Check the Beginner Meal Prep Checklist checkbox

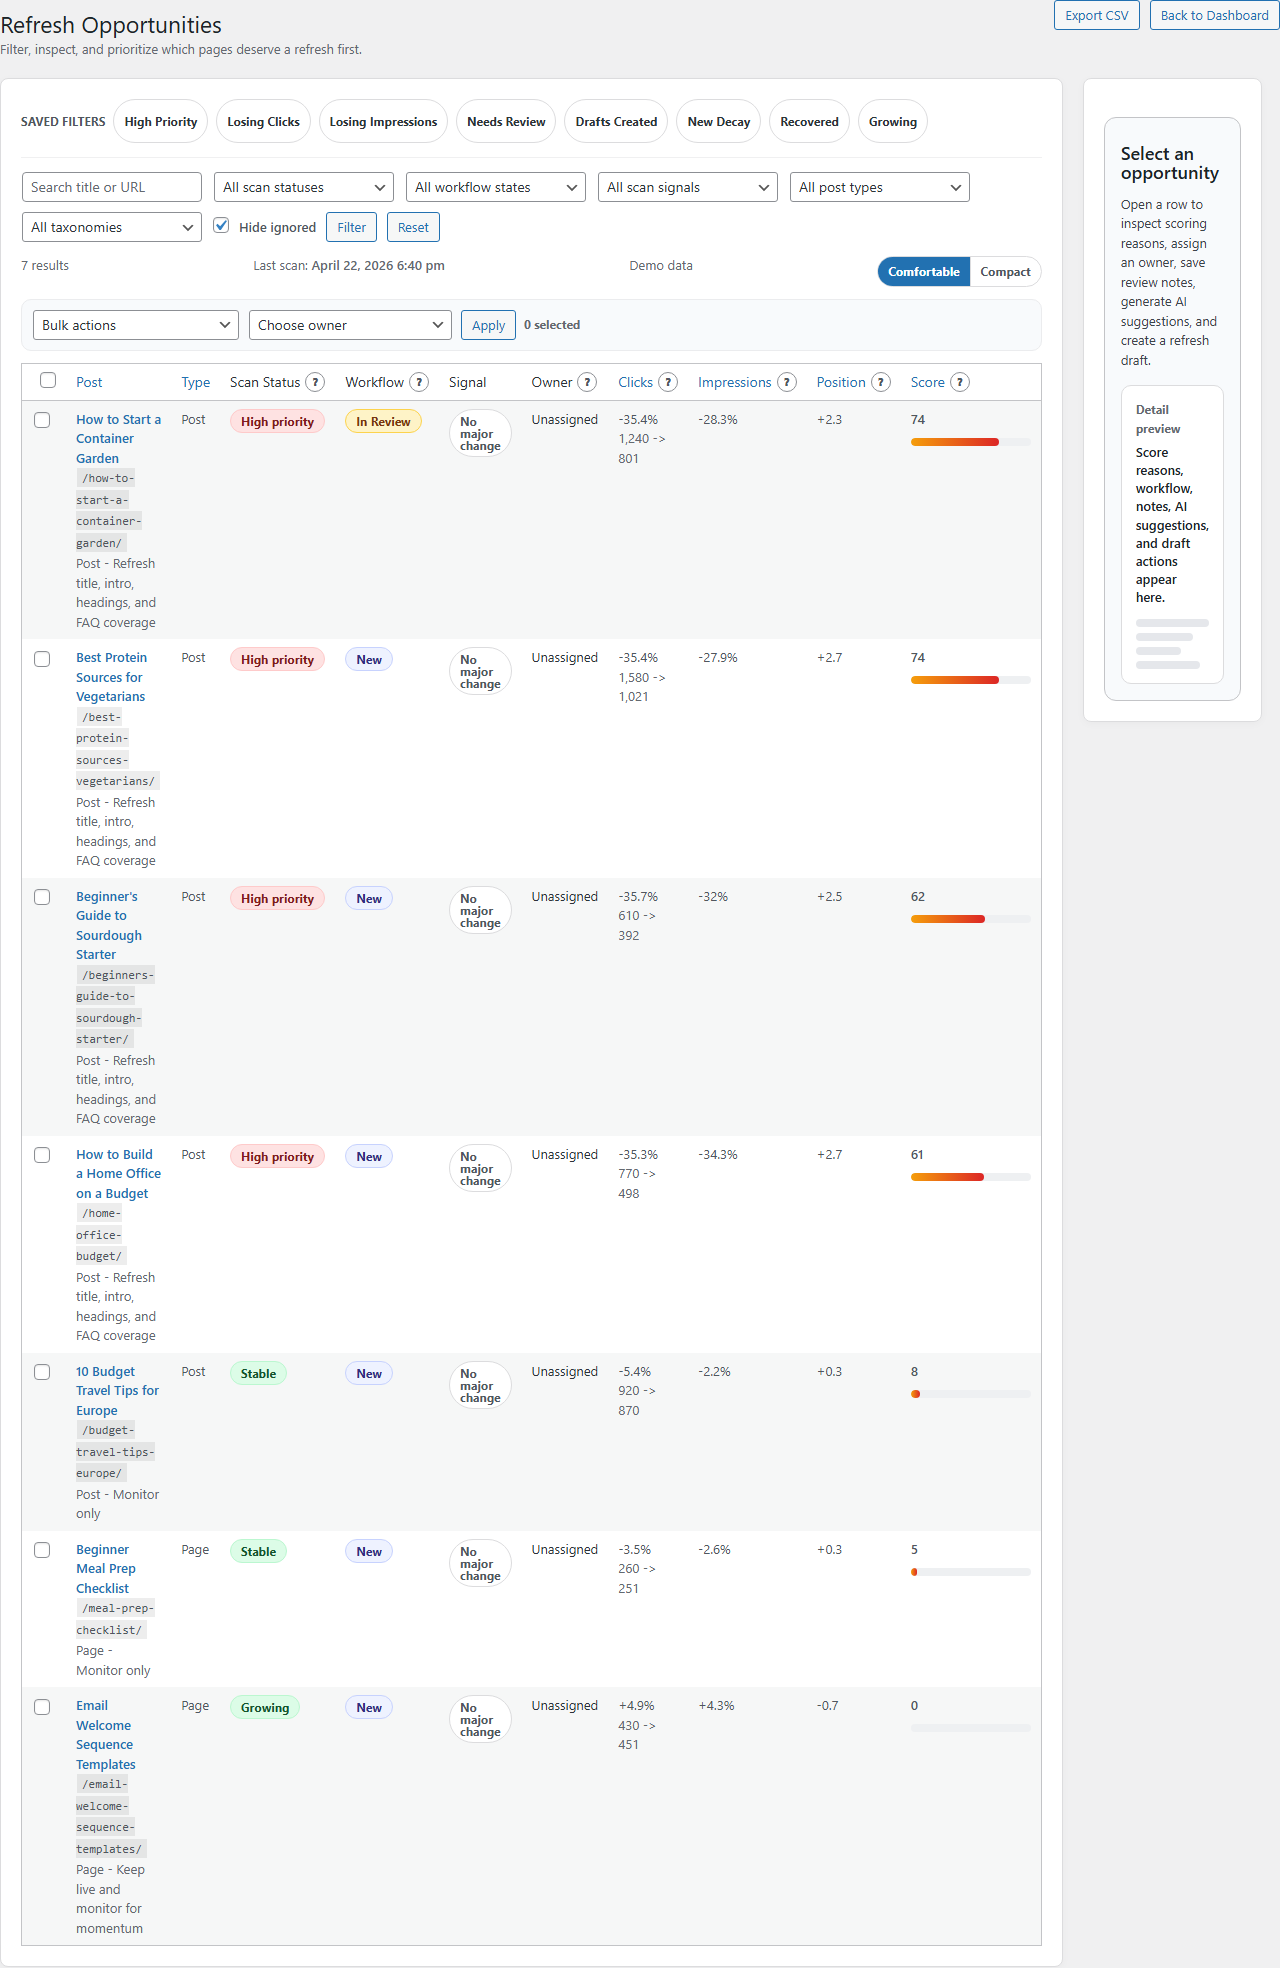(42, 1550)
